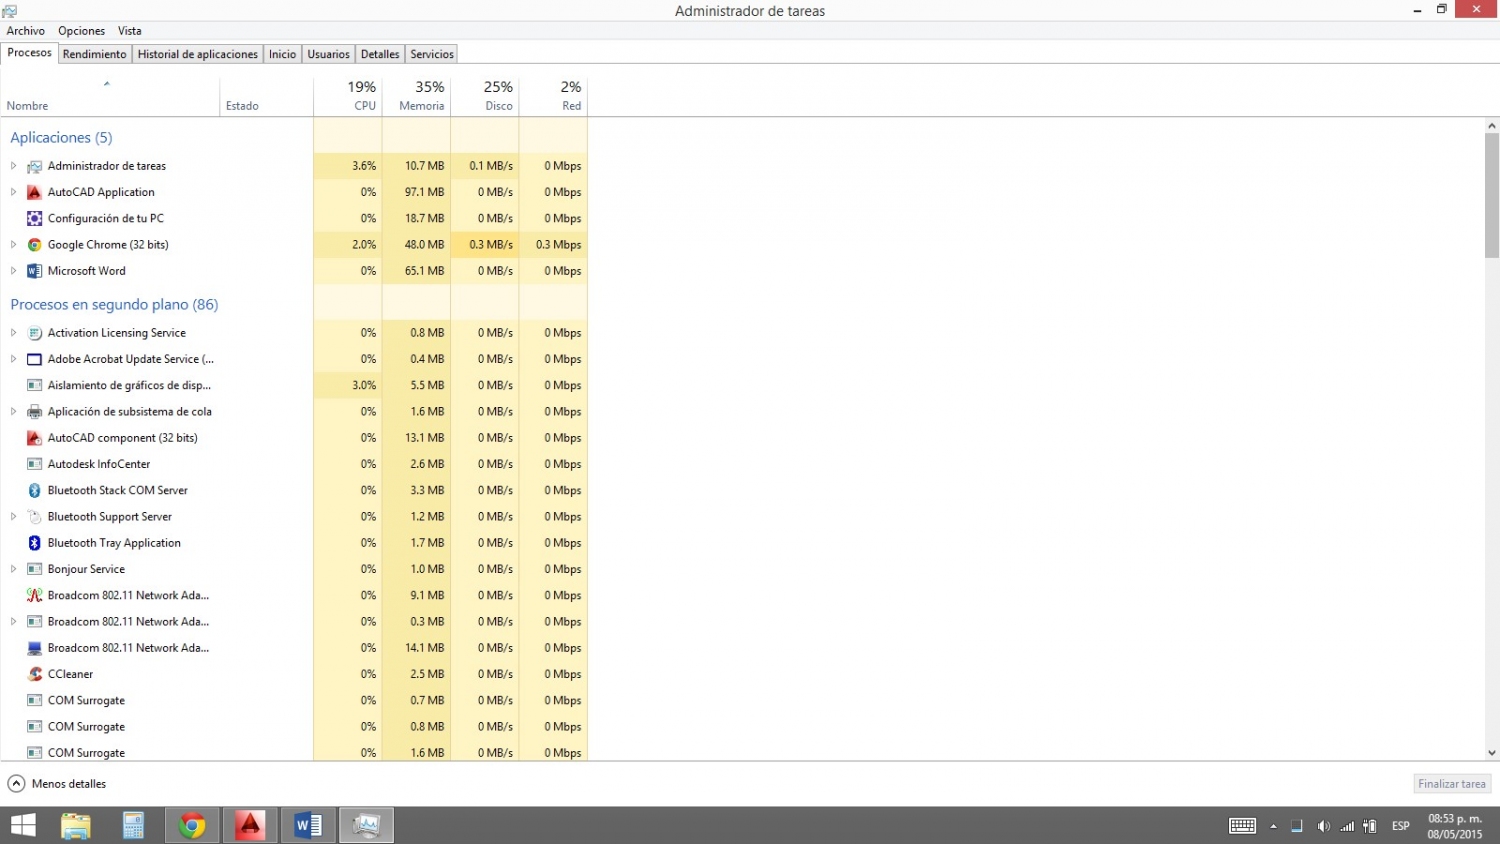
Task: Click the volume speaker tray icon
Action: [1323, 826]
